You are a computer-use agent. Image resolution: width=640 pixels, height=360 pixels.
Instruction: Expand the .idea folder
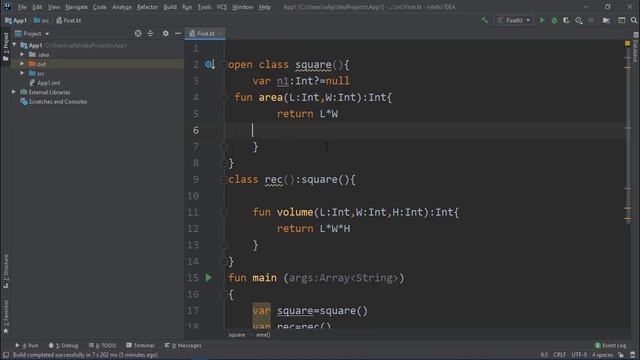click(22, 54)
